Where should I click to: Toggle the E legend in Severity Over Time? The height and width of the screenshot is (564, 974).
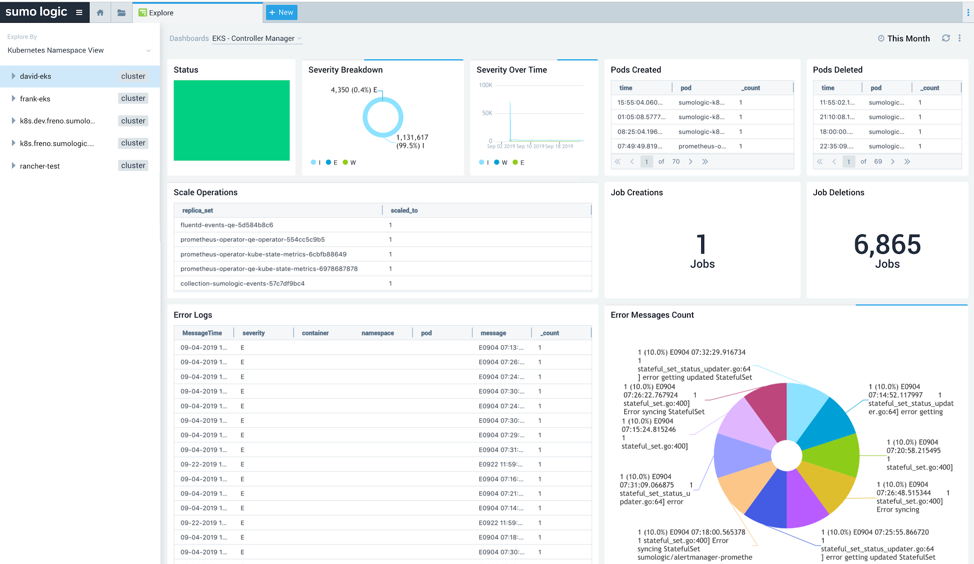519,162
